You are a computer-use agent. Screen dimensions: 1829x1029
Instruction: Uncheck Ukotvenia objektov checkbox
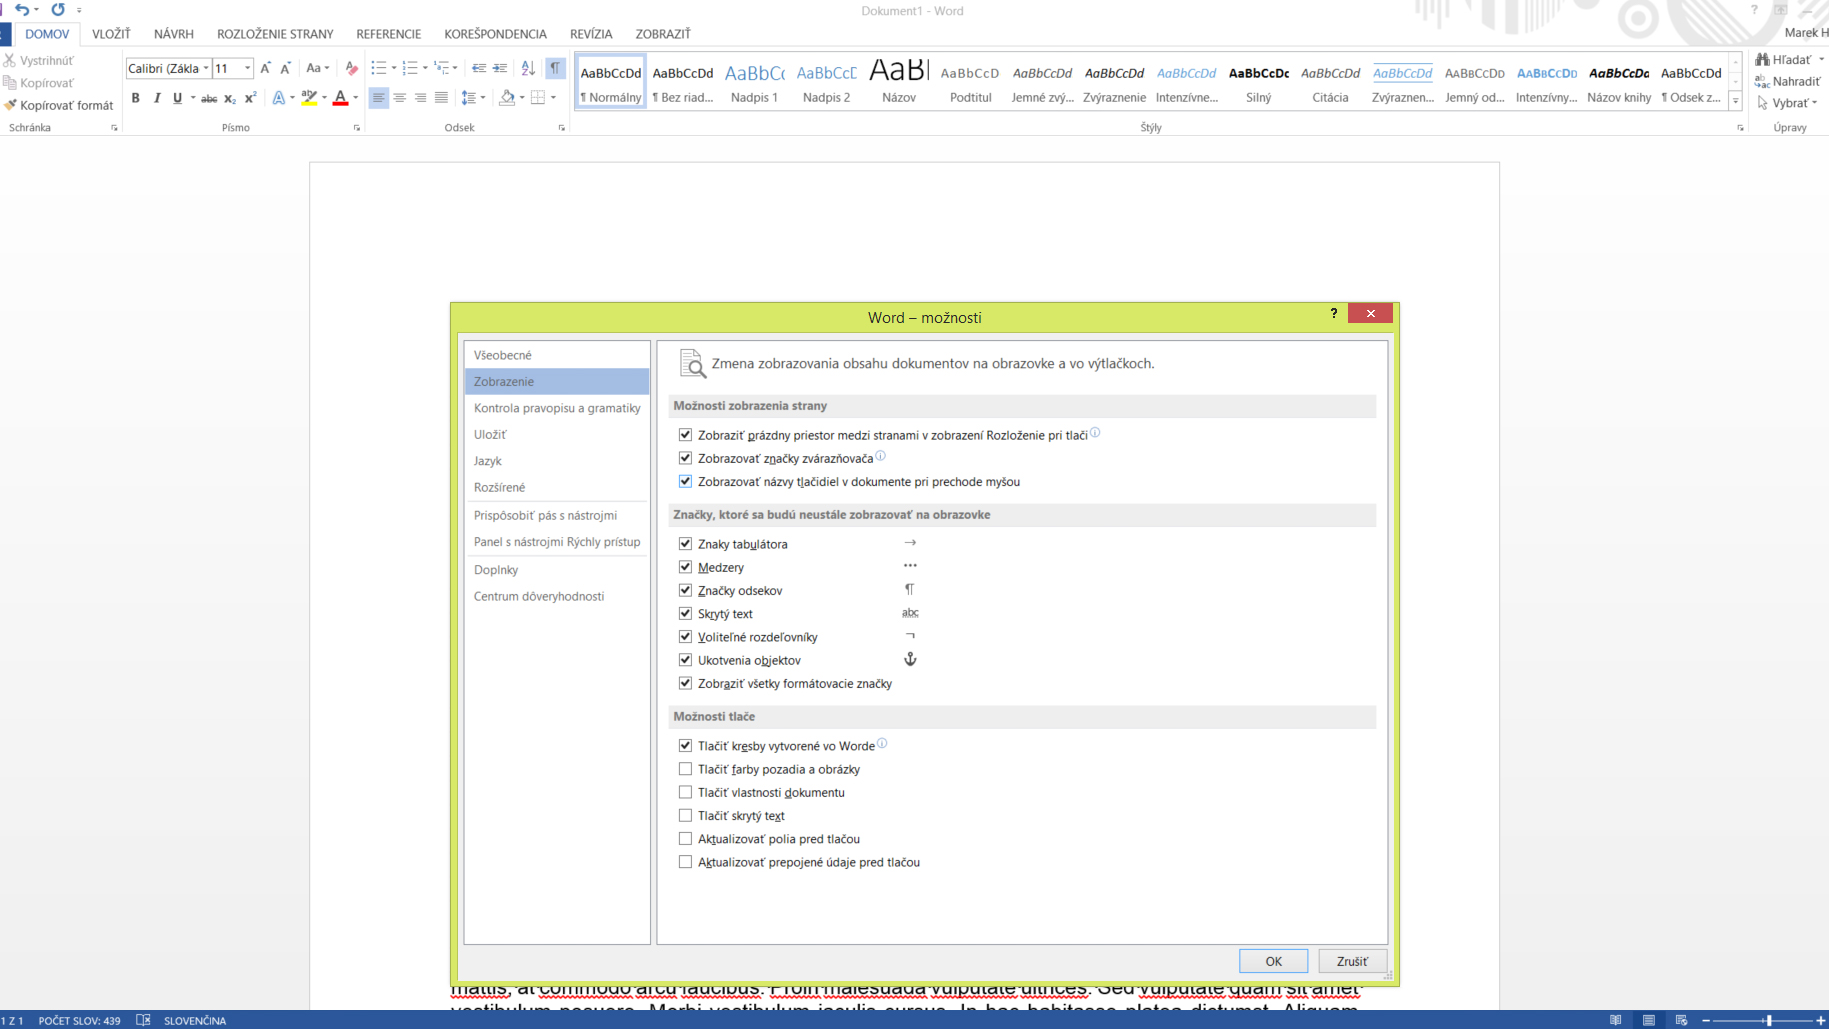point(685,660)
